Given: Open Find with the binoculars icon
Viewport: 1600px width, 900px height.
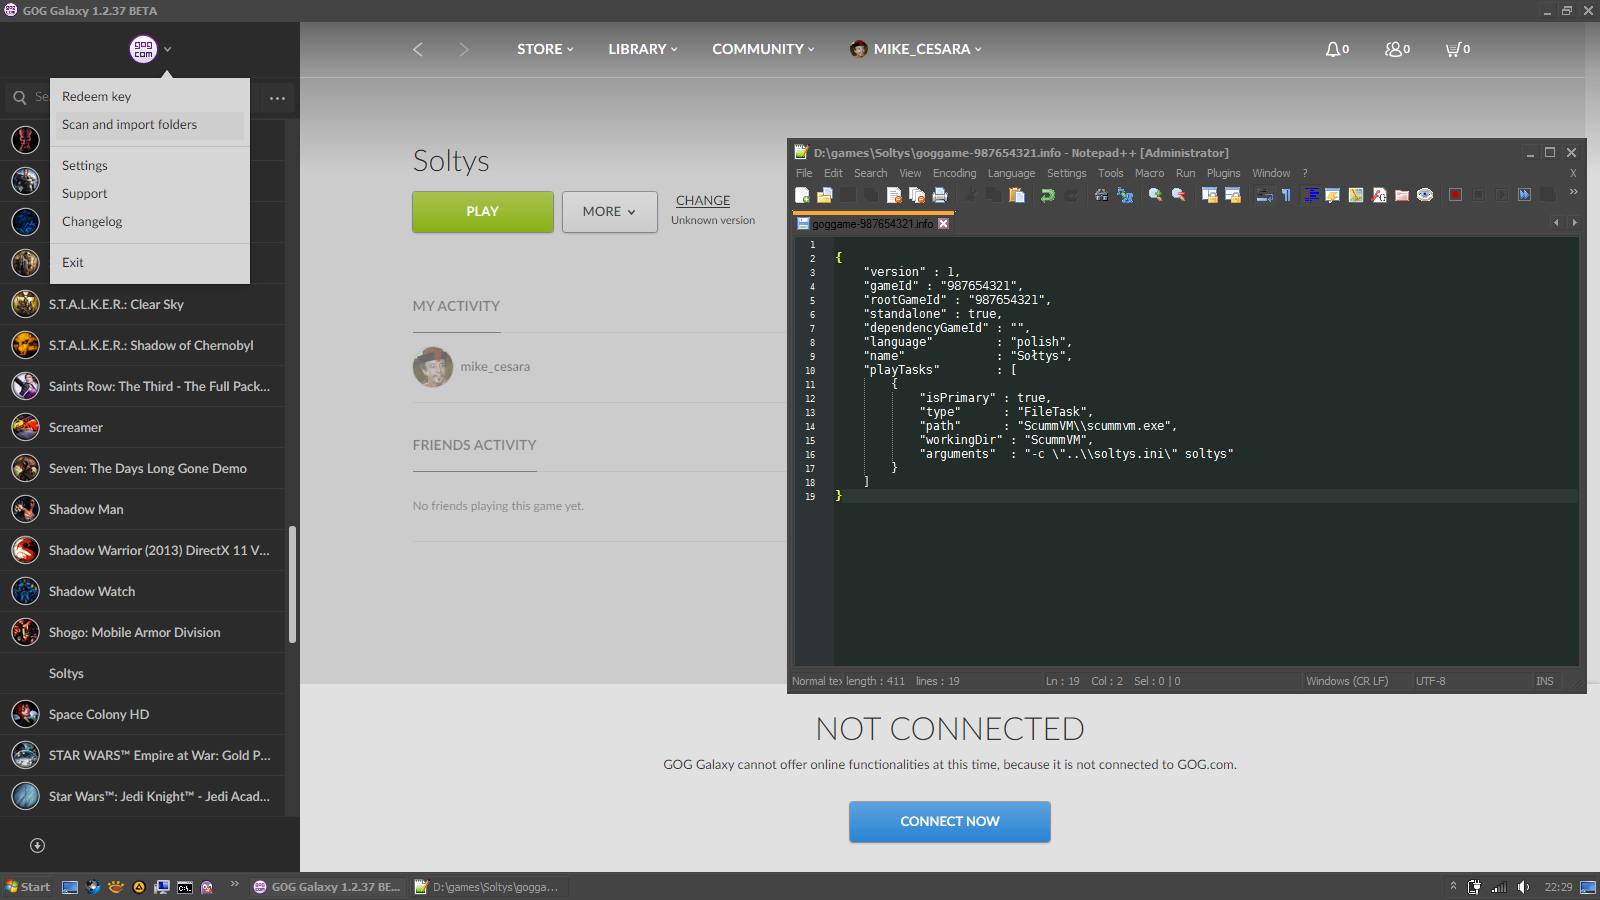Looking at the screenshot, I should pos(1101,195).
